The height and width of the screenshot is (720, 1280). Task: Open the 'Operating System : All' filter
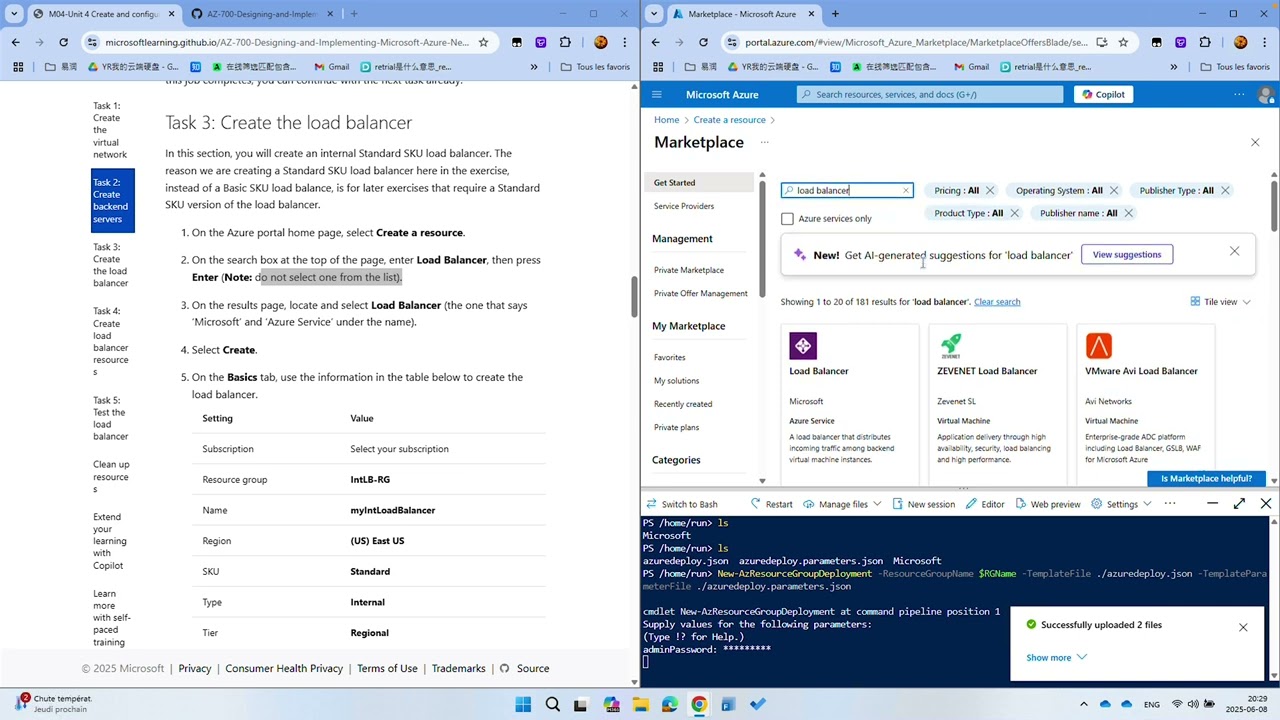pyautogui.click(x=1059, y=190)
